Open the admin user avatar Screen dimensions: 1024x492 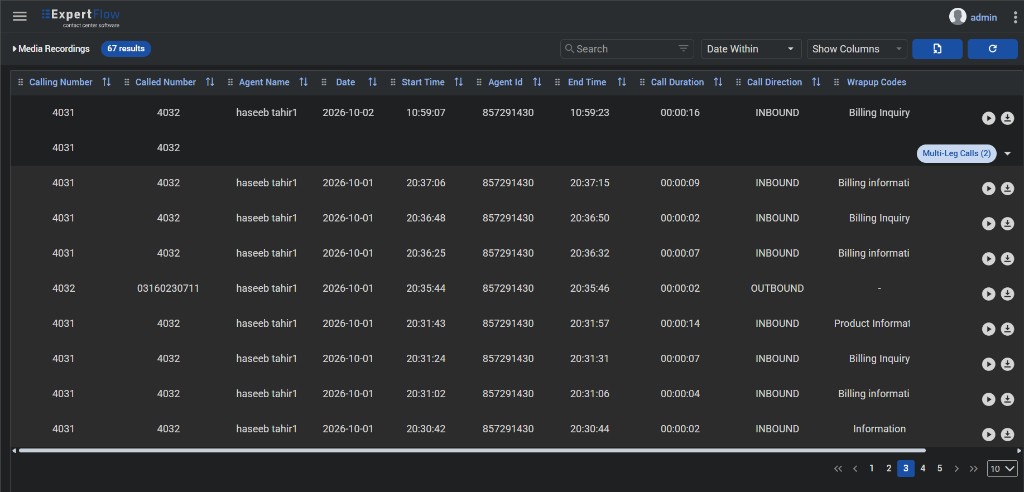pyautogui.click(x=957, y=17)
